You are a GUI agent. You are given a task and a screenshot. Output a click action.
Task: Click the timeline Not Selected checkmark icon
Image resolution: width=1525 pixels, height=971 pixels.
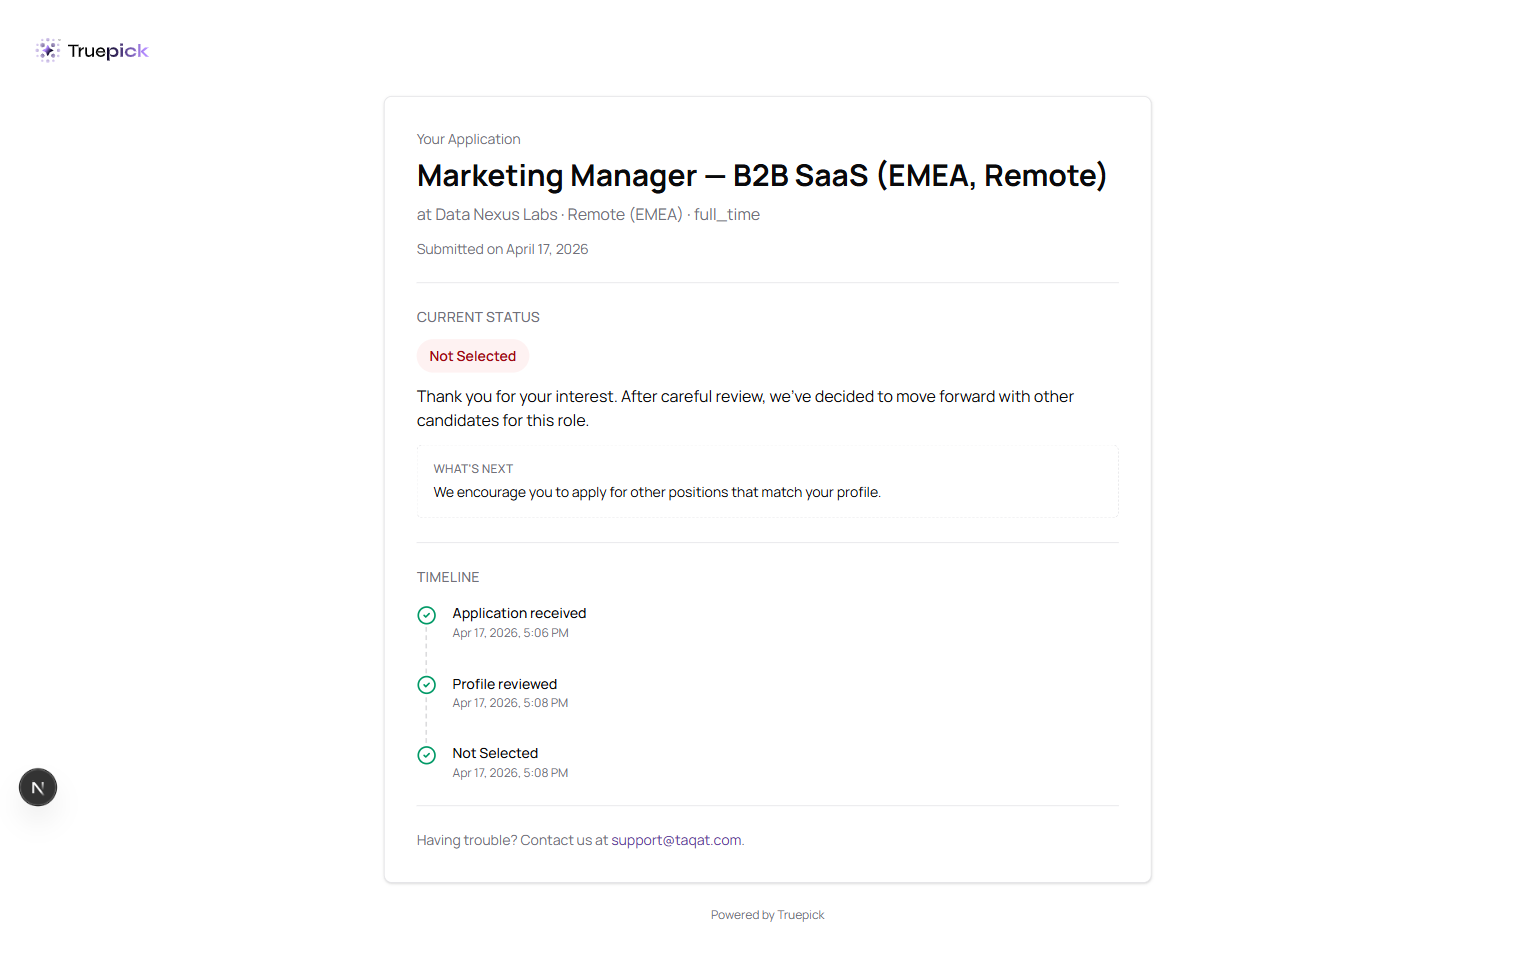(427, 755)
